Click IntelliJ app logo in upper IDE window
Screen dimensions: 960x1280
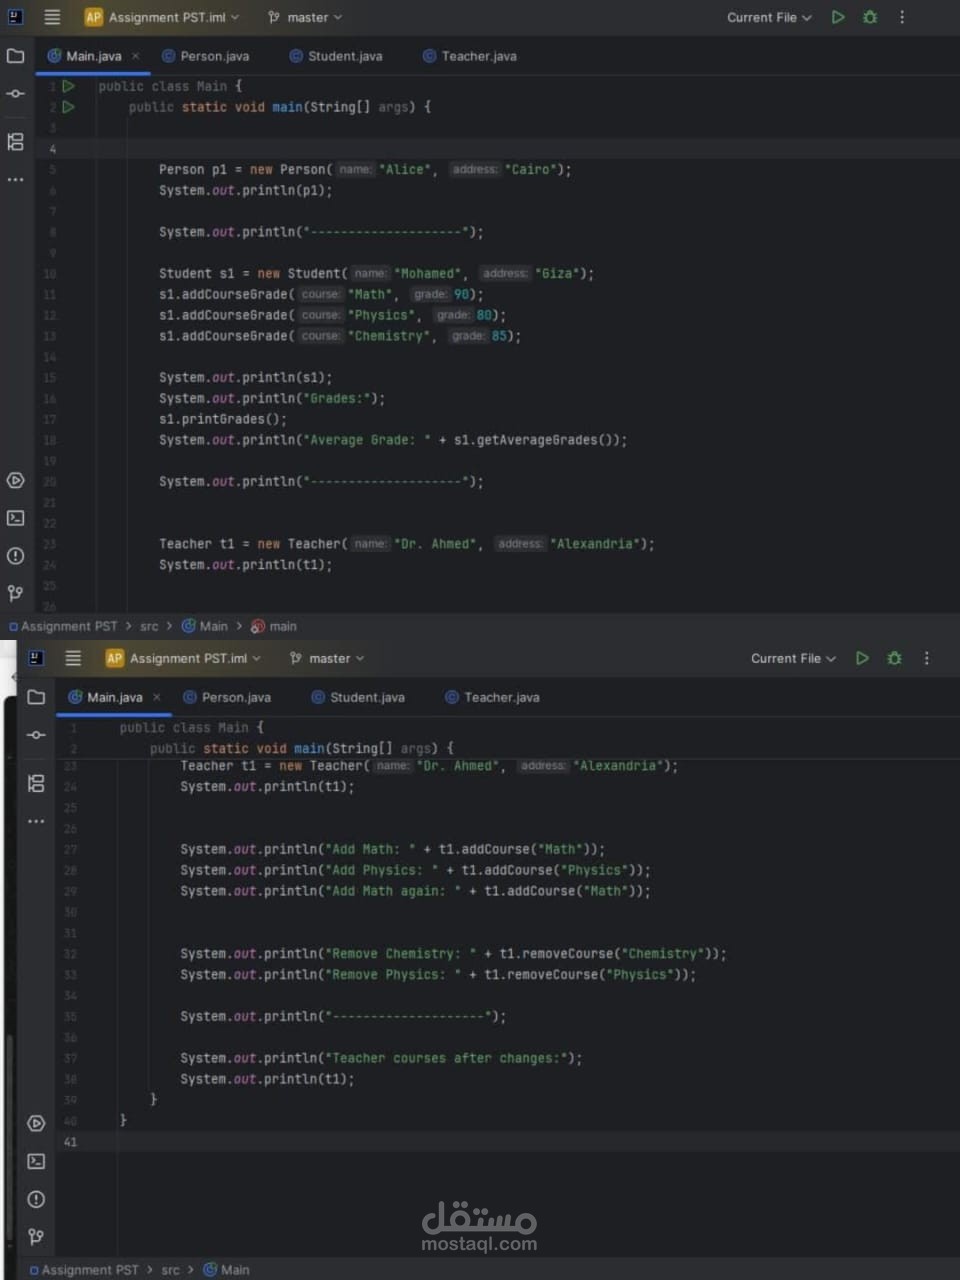pos(15,17)
